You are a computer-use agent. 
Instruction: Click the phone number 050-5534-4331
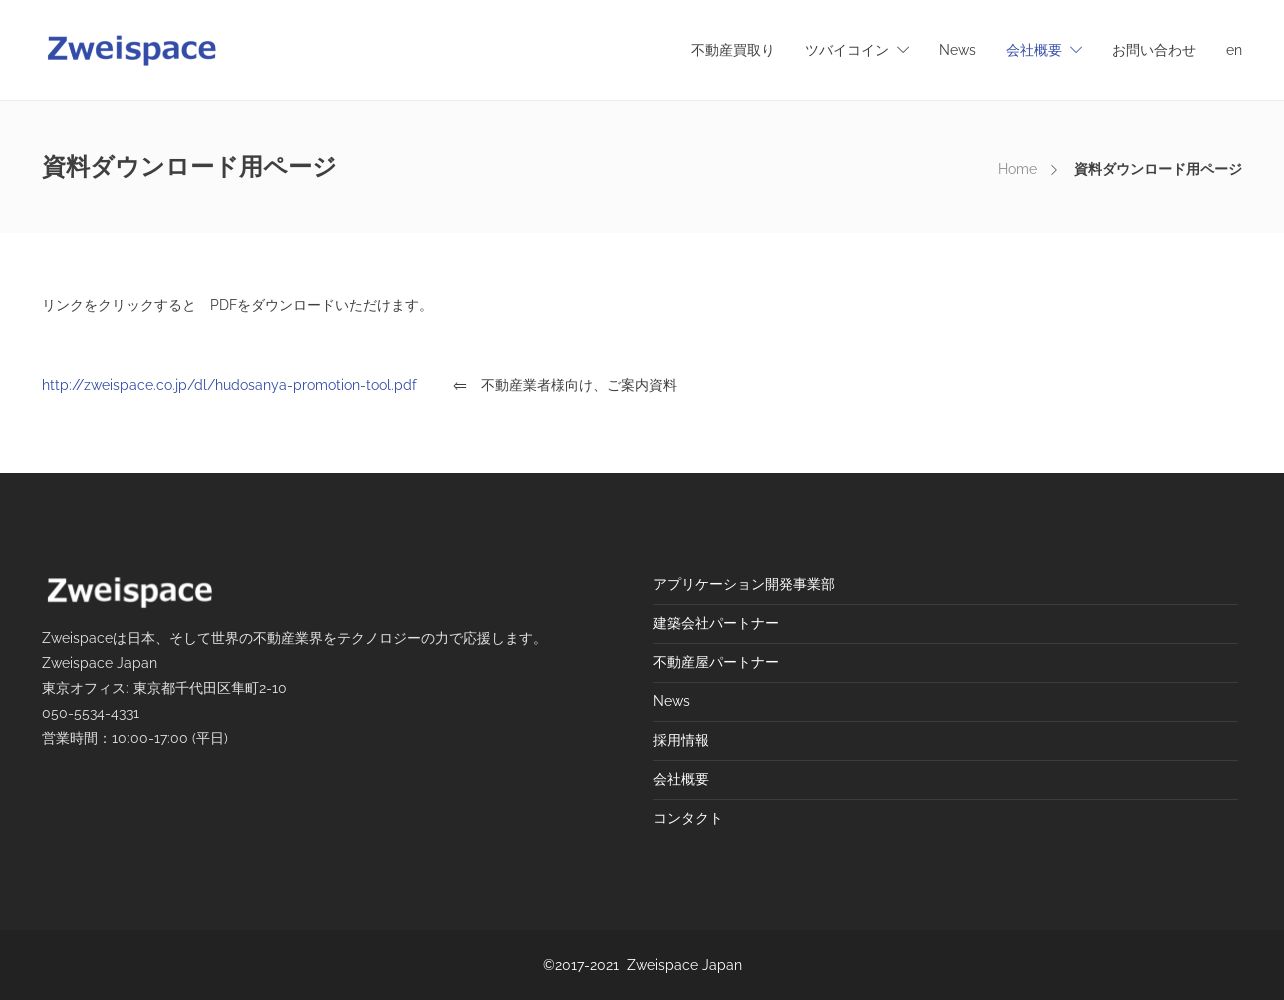(x=90, y=713)
